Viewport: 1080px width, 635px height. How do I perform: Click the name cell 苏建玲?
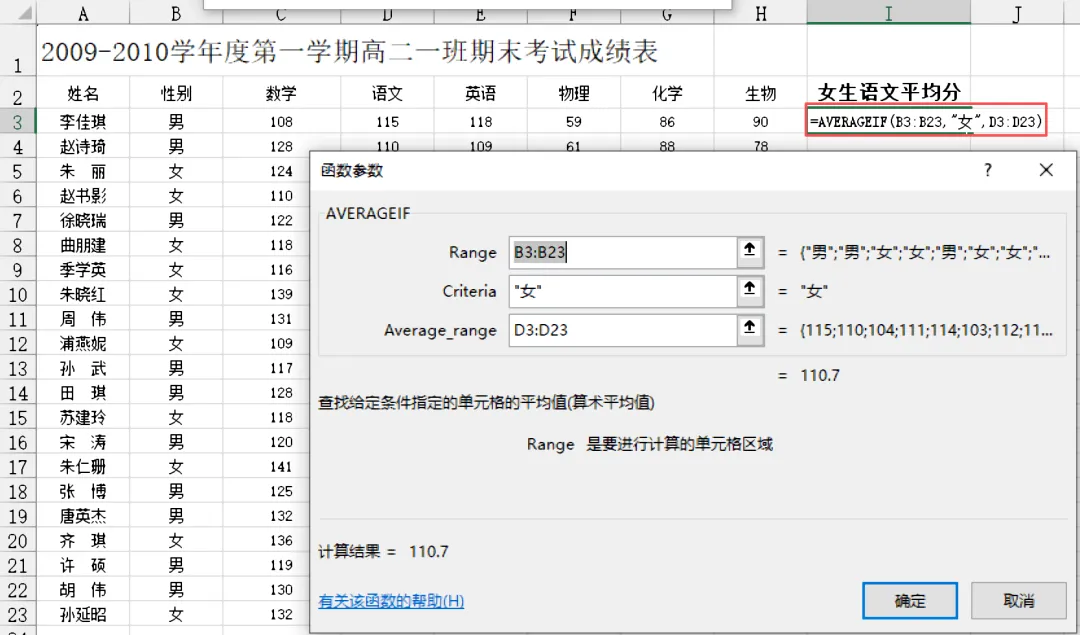(83, 417)
